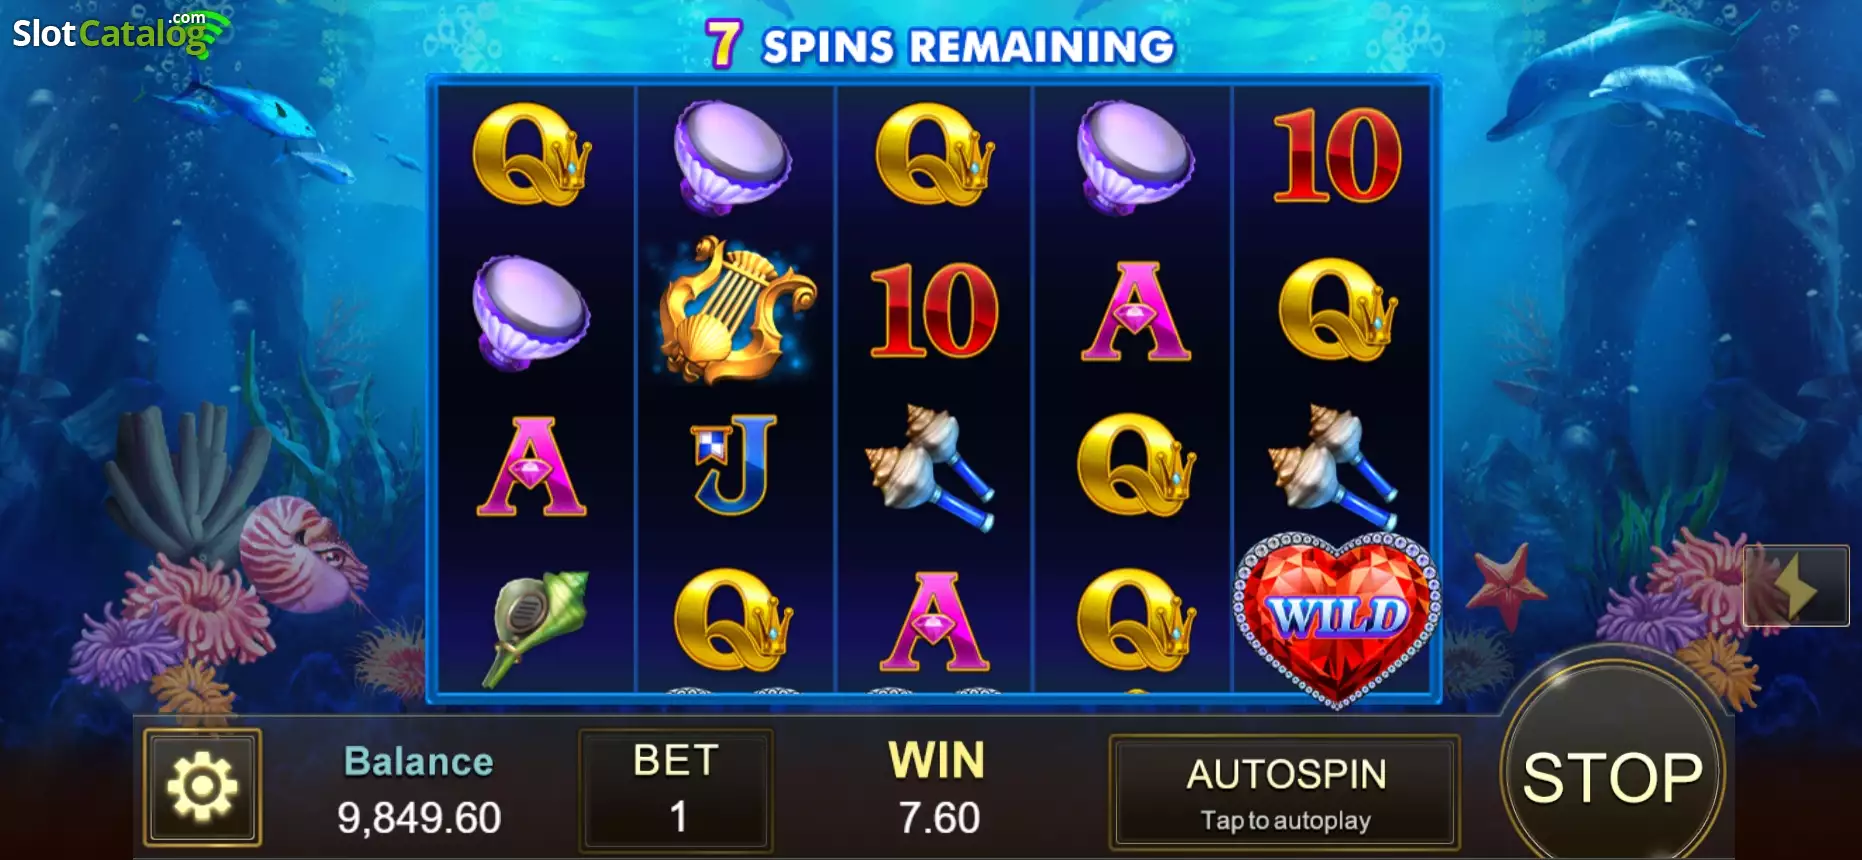Screen dimensions: 1862x860
Task: Open the settings gear icon
Action: [x=202, y=787]
